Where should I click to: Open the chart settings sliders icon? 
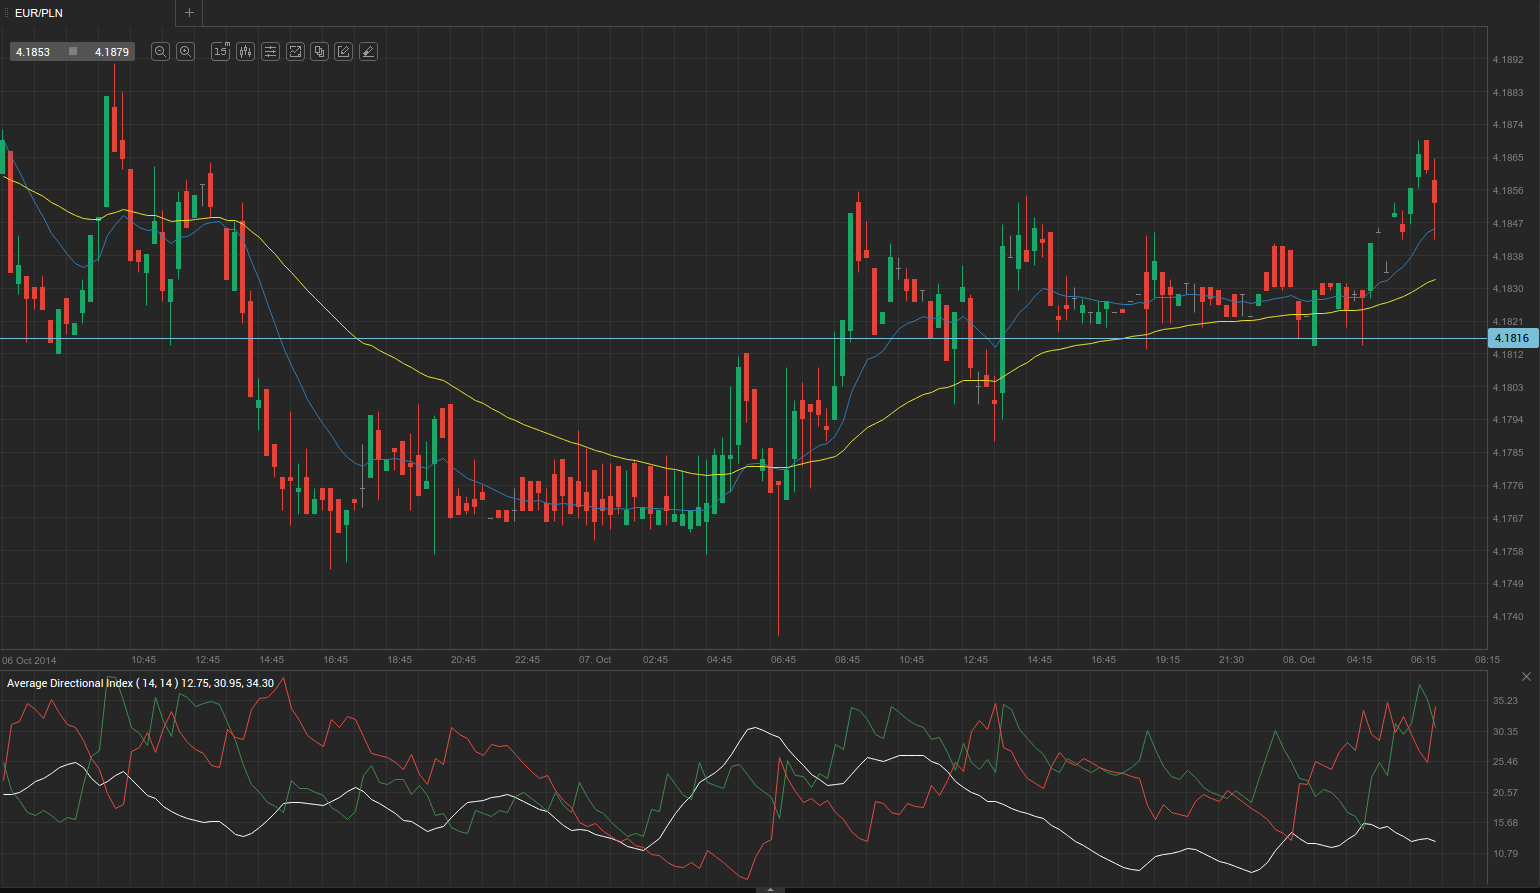[x=270, y=52]
